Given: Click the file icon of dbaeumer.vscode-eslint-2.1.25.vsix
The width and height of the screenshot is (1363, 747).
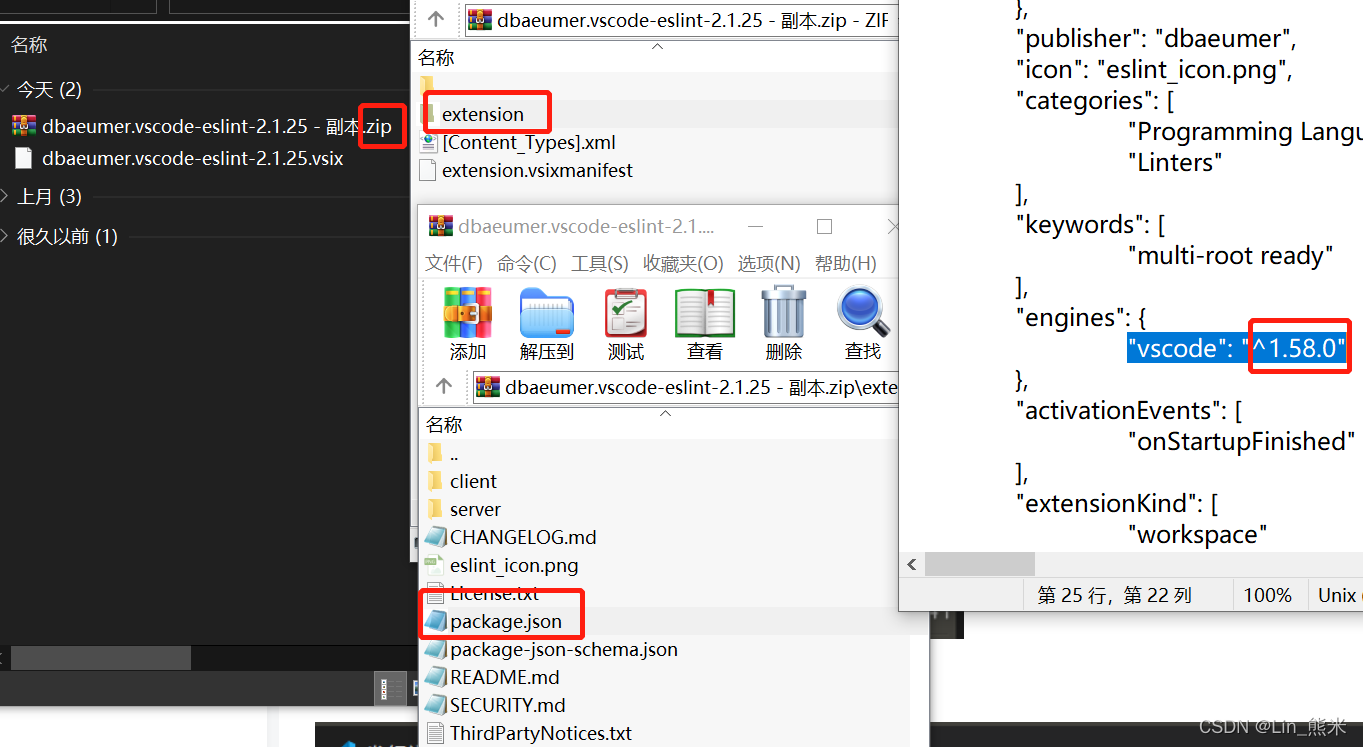Looking at the screenshot, I should pyautogui.click(x=24, y=158).
